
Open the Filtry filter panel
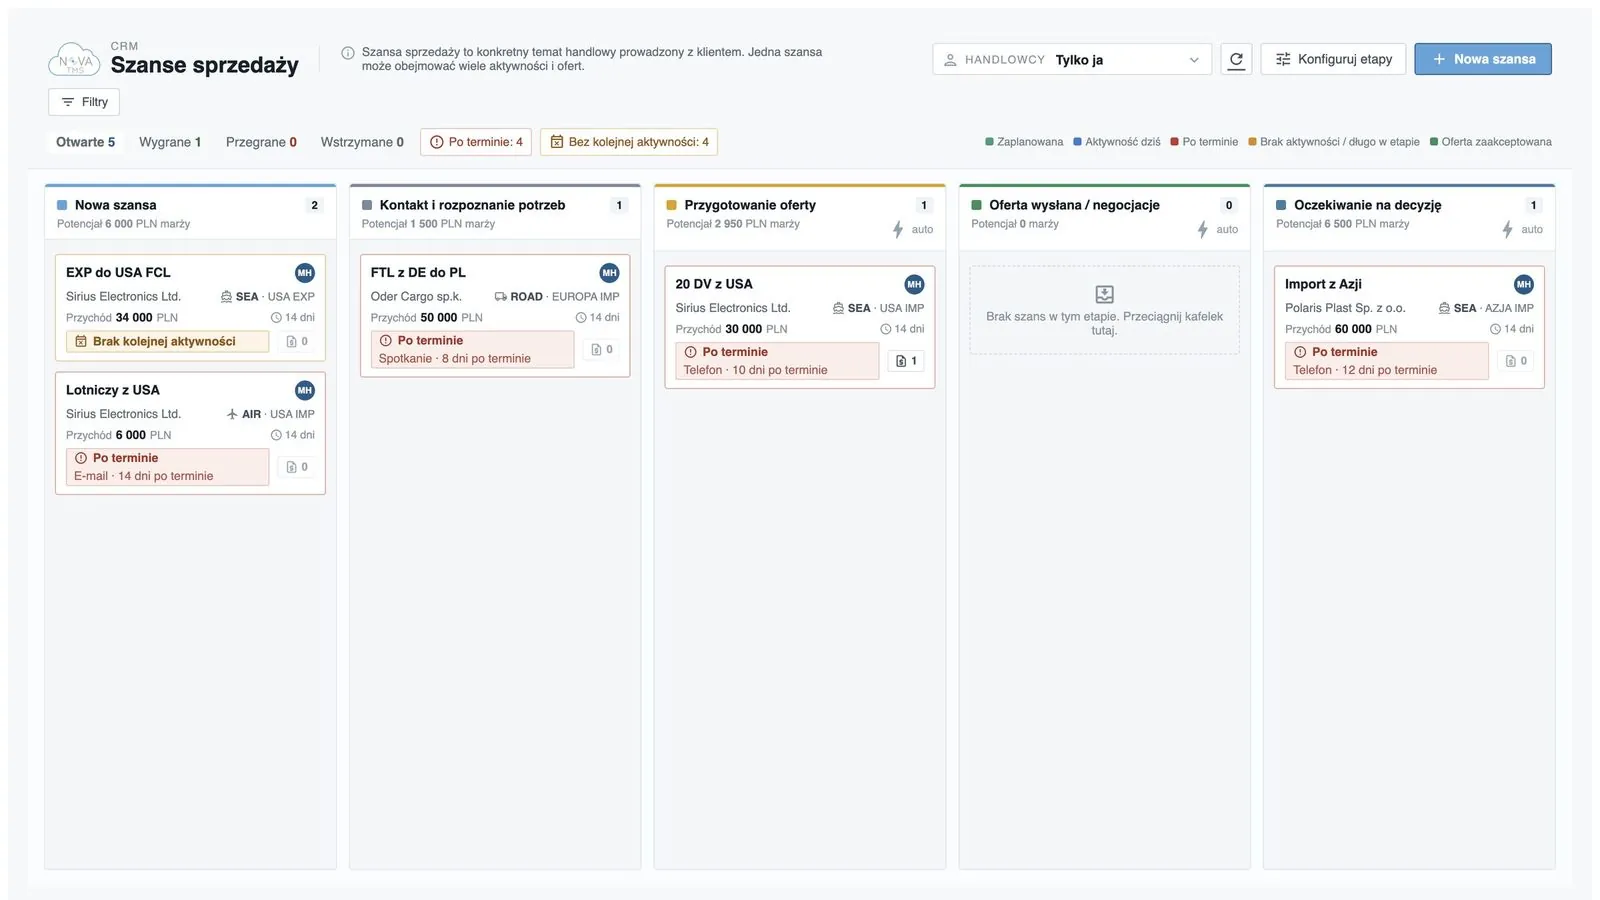pyautogui.click(x=84, y=102)
